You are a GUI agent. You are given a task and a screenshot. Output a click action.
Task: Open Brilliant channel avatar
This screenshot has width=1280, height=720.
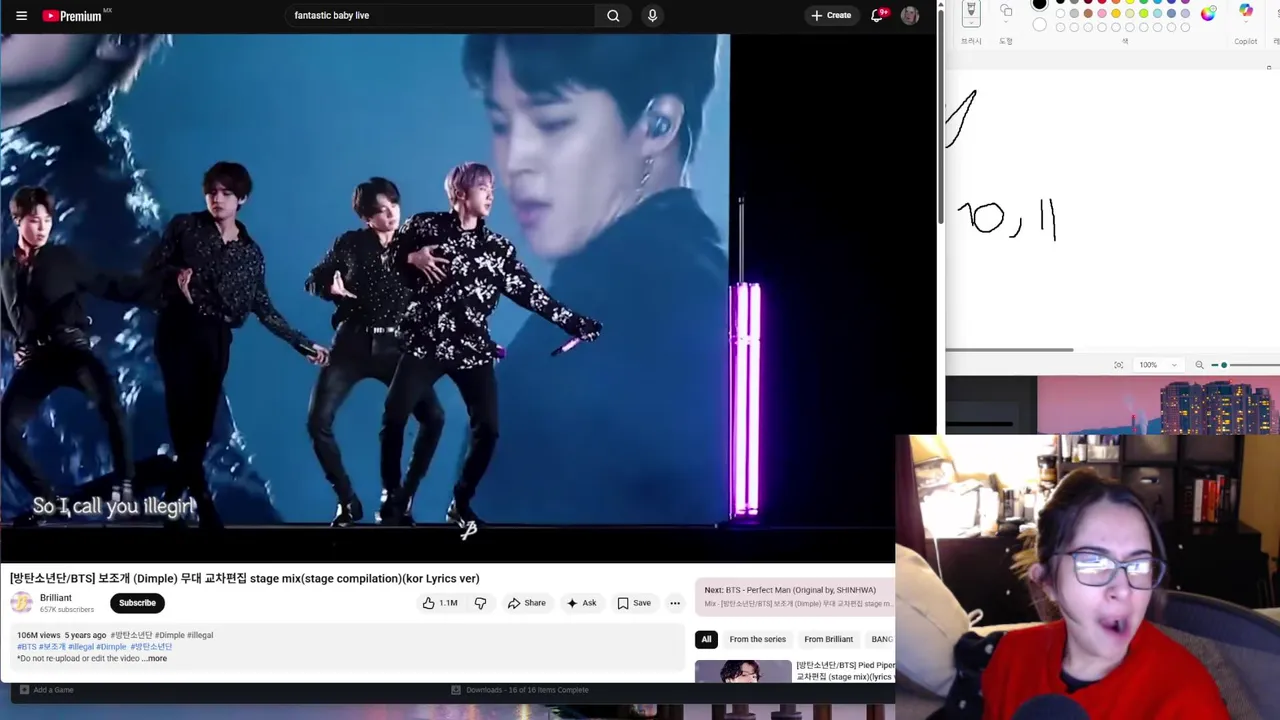point(21,603)
